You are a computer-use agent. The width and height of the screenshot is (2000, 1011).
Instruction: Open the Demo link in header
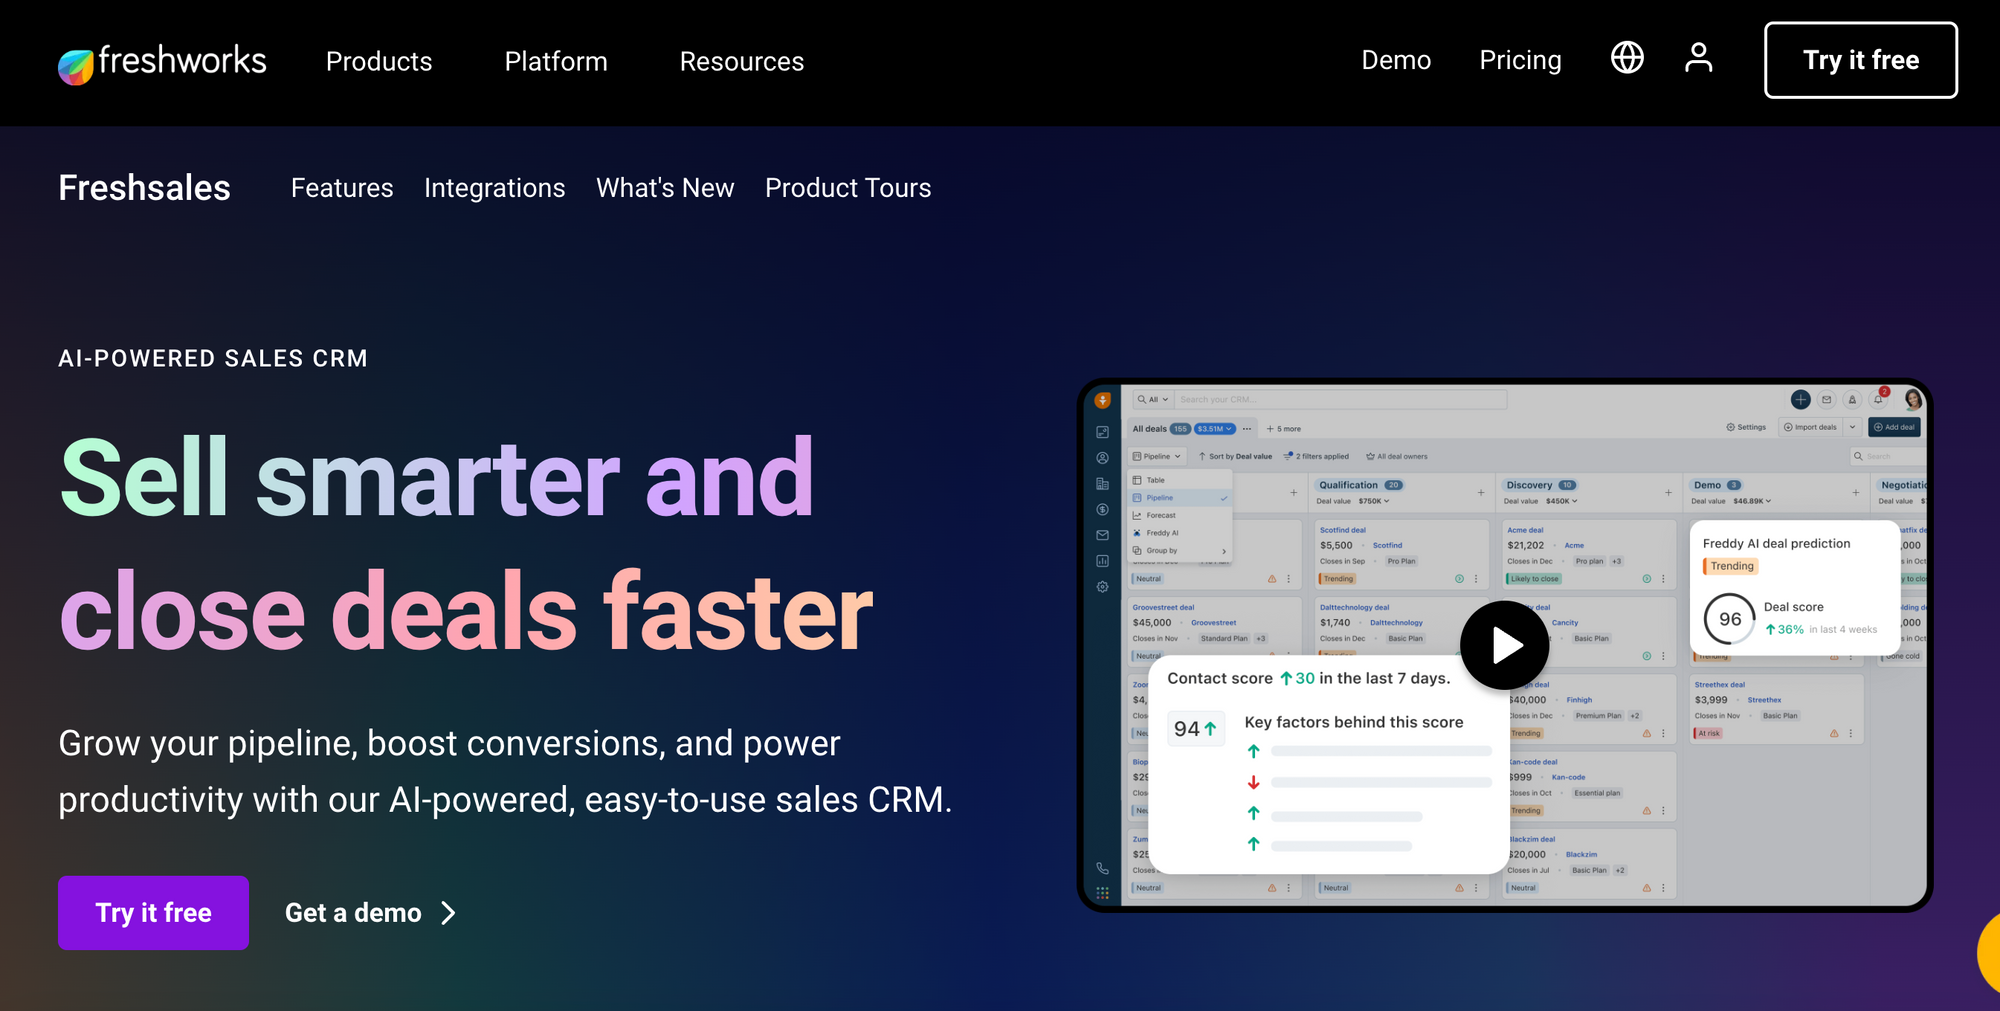[x=1396, y=60]
